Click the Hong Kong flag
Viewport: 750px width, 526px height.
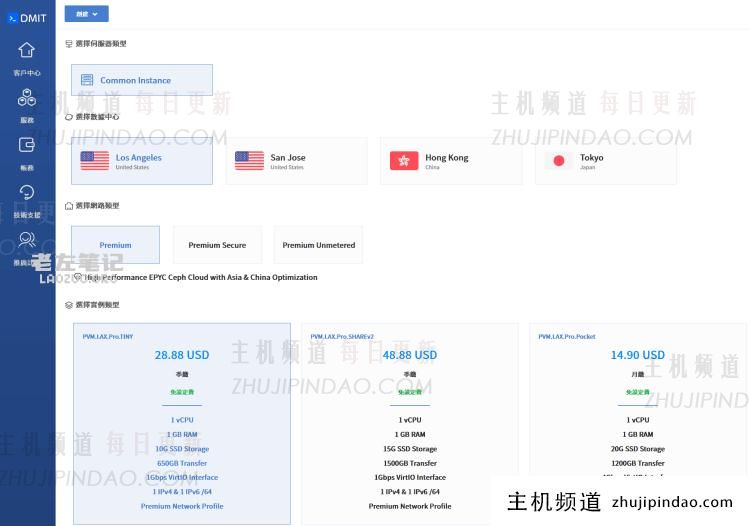tap(404, 161)
